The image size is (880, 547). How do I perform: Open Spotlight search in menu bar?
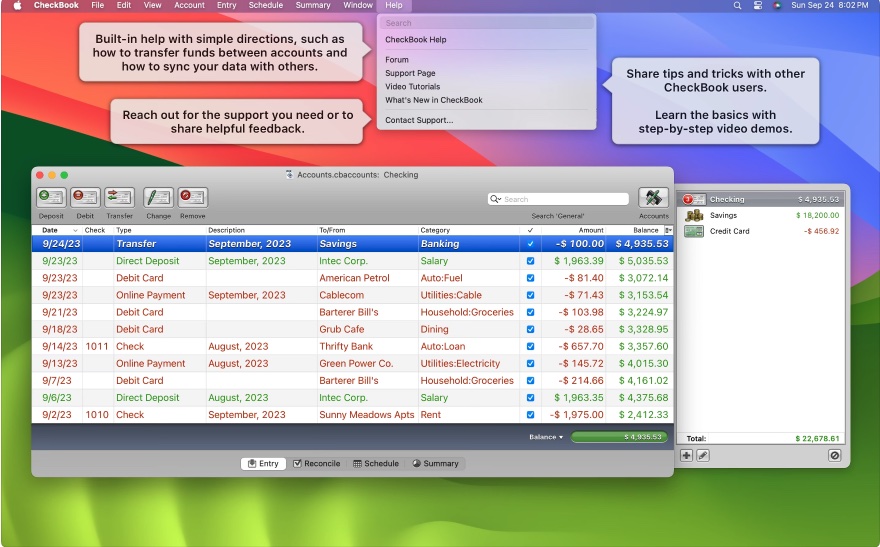coord(737,5)
